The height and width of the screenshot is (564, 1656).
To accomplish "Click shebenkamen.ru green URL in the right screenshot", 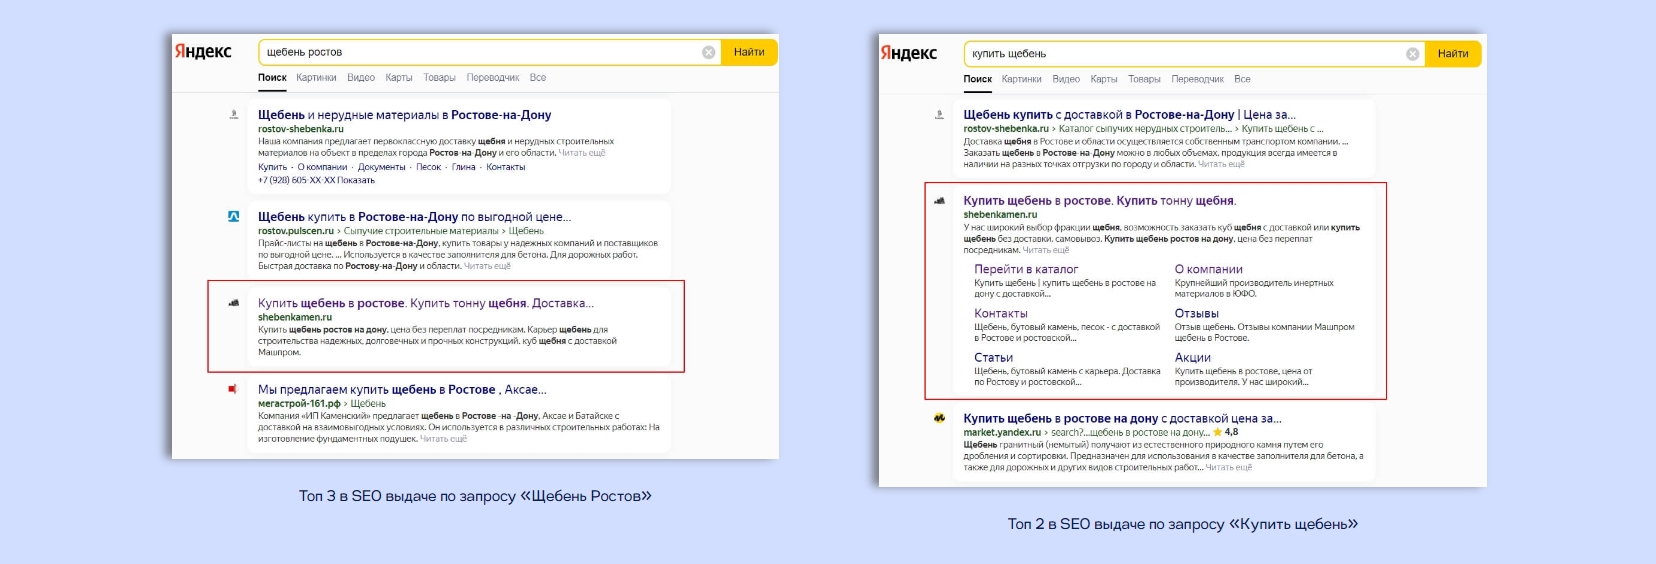I will click(1000, 215).
